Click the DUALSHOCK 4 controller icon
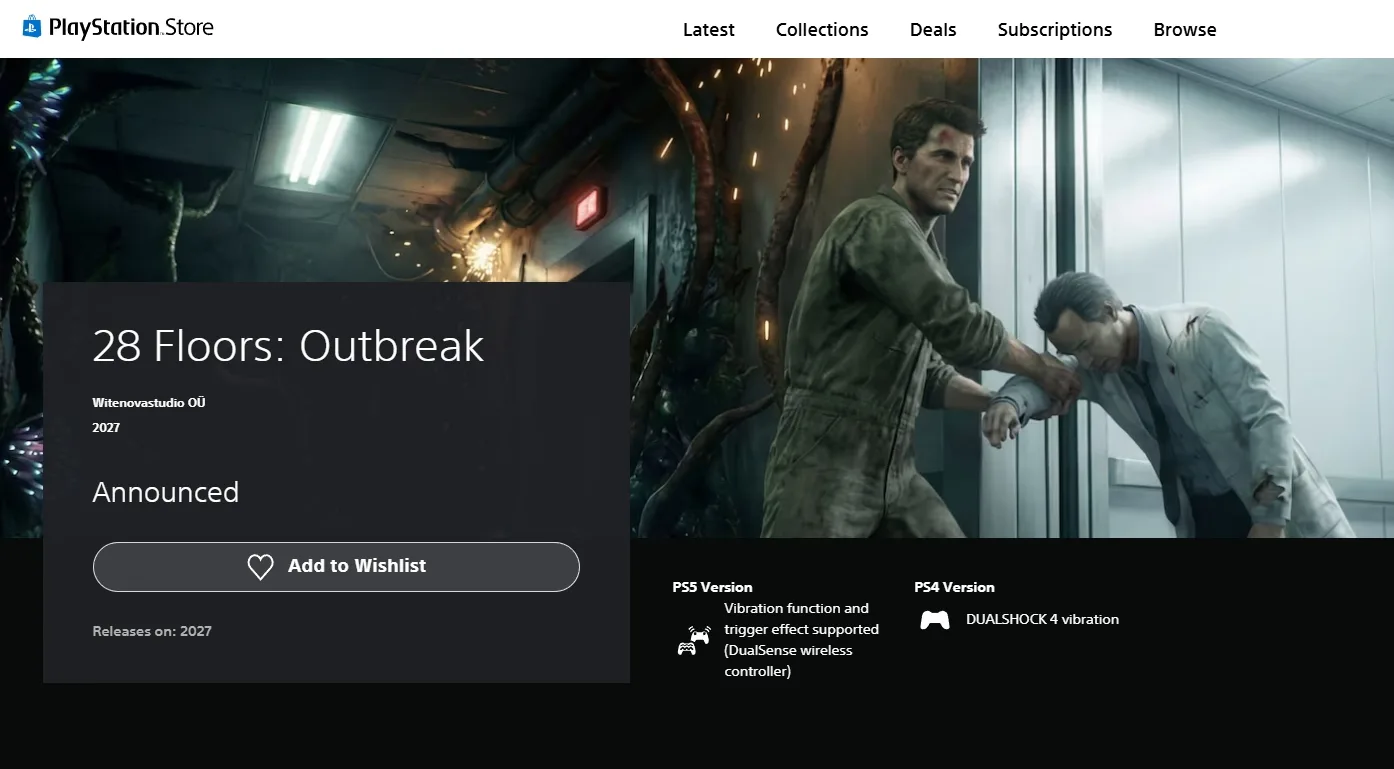 coord(934,620)
